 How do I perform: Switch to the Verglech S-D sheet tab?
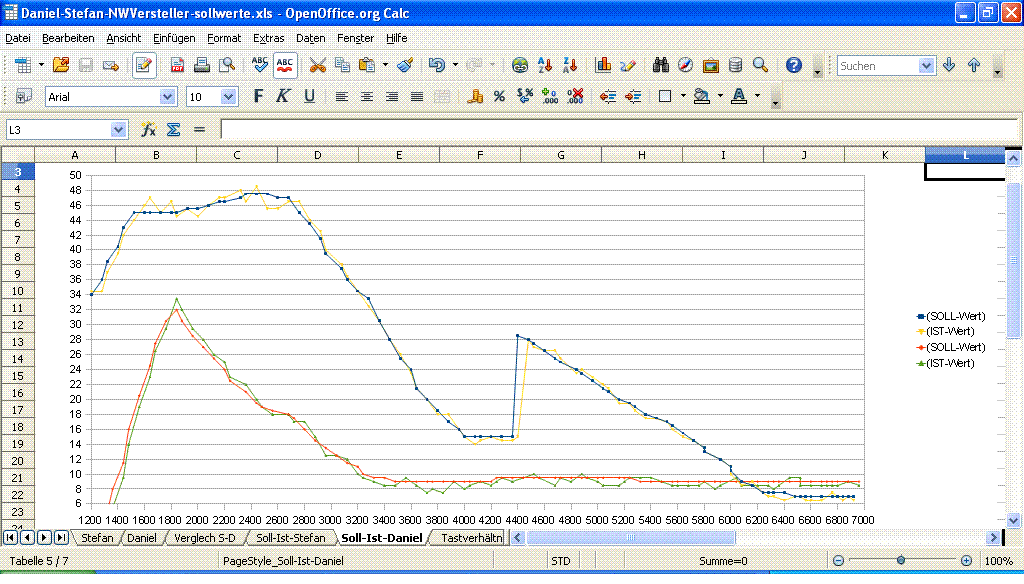click(x=205, y=538)
